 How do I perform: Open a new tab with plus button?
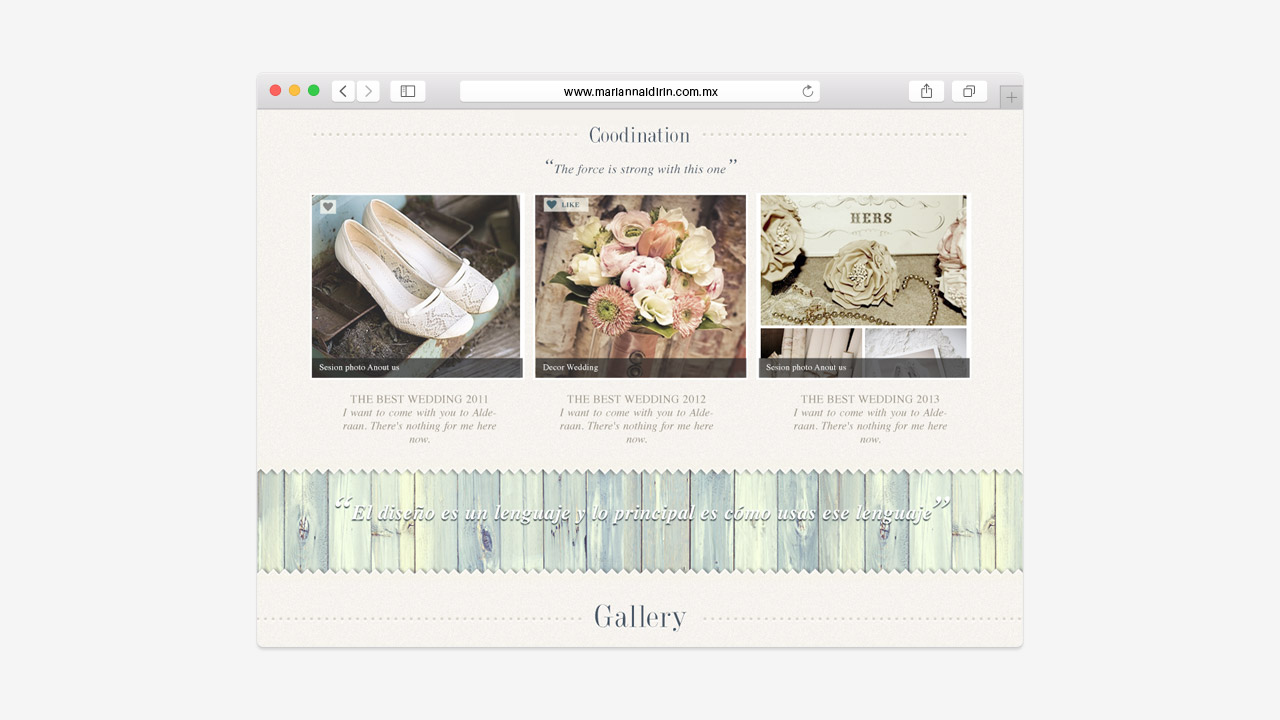pos(1011,98)
